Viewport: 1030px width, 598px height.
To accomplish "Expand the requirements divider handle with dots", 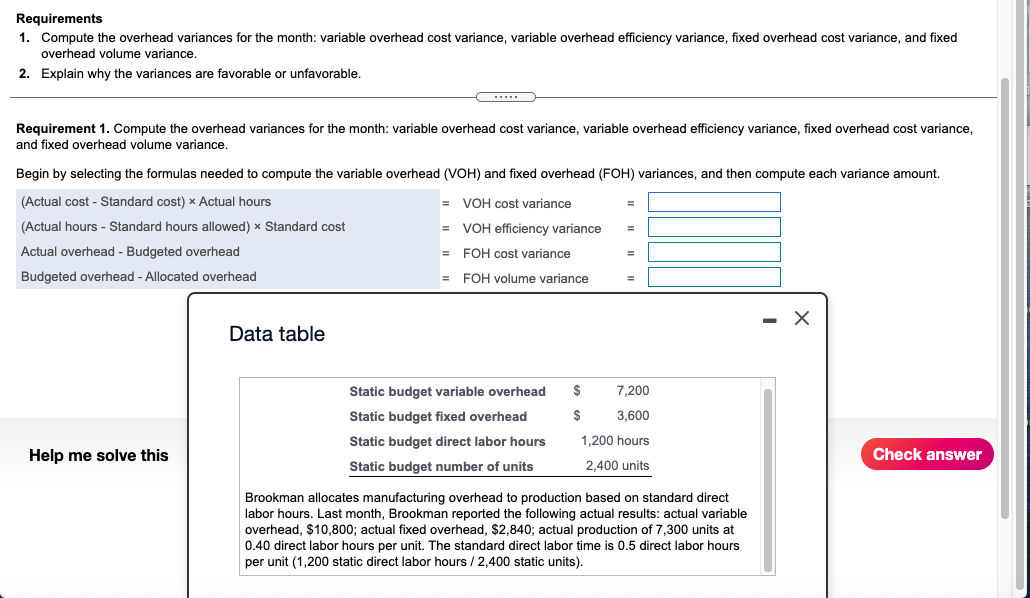I will (506, 97).
